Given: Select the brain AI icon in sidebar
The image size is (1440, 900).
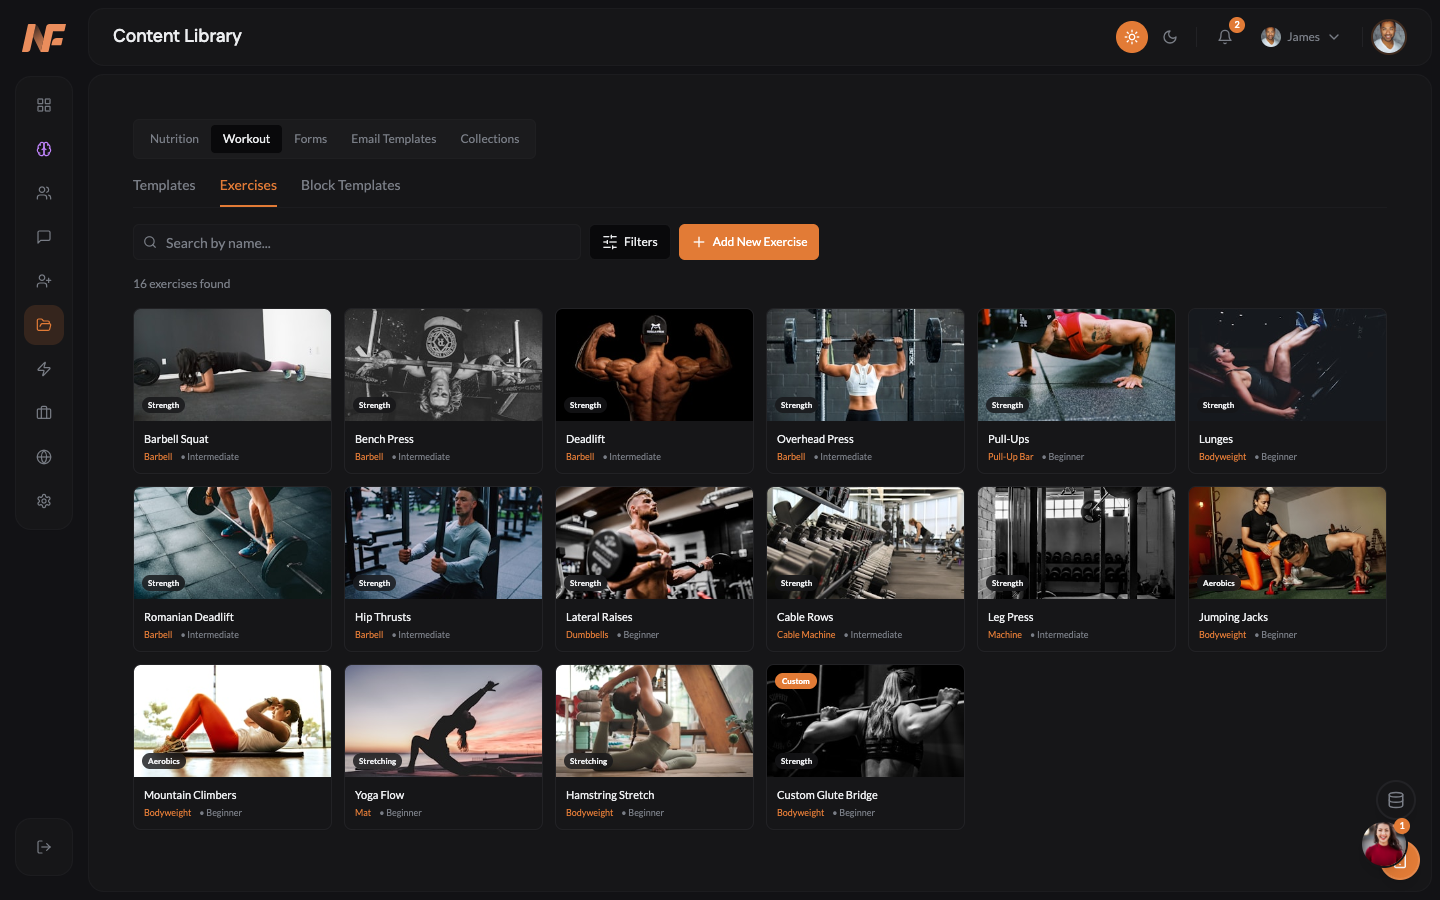Looking at the screenshot, I should pyautogui.click(x=44, y=148).
